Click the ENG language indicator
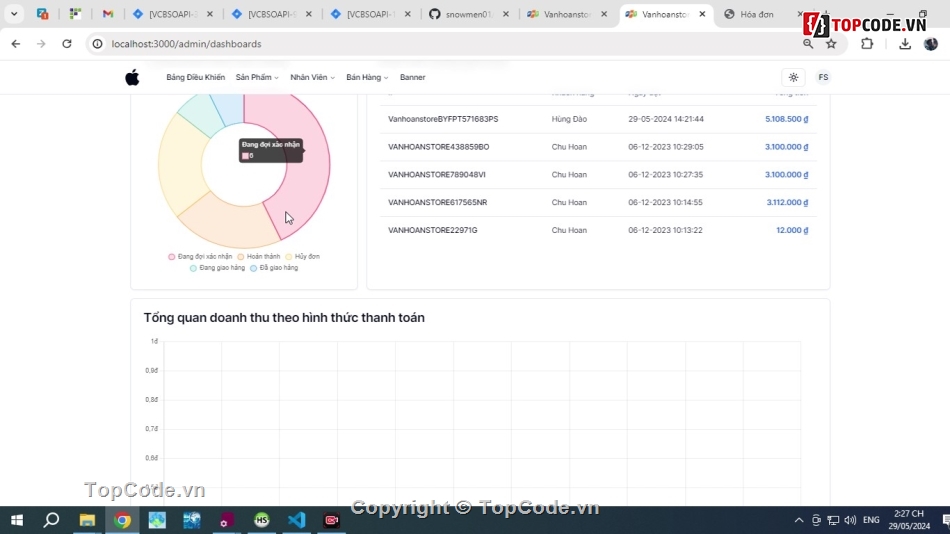Viewport: 950px width, 534px height. pyautogui.click(x=871, y=520)
